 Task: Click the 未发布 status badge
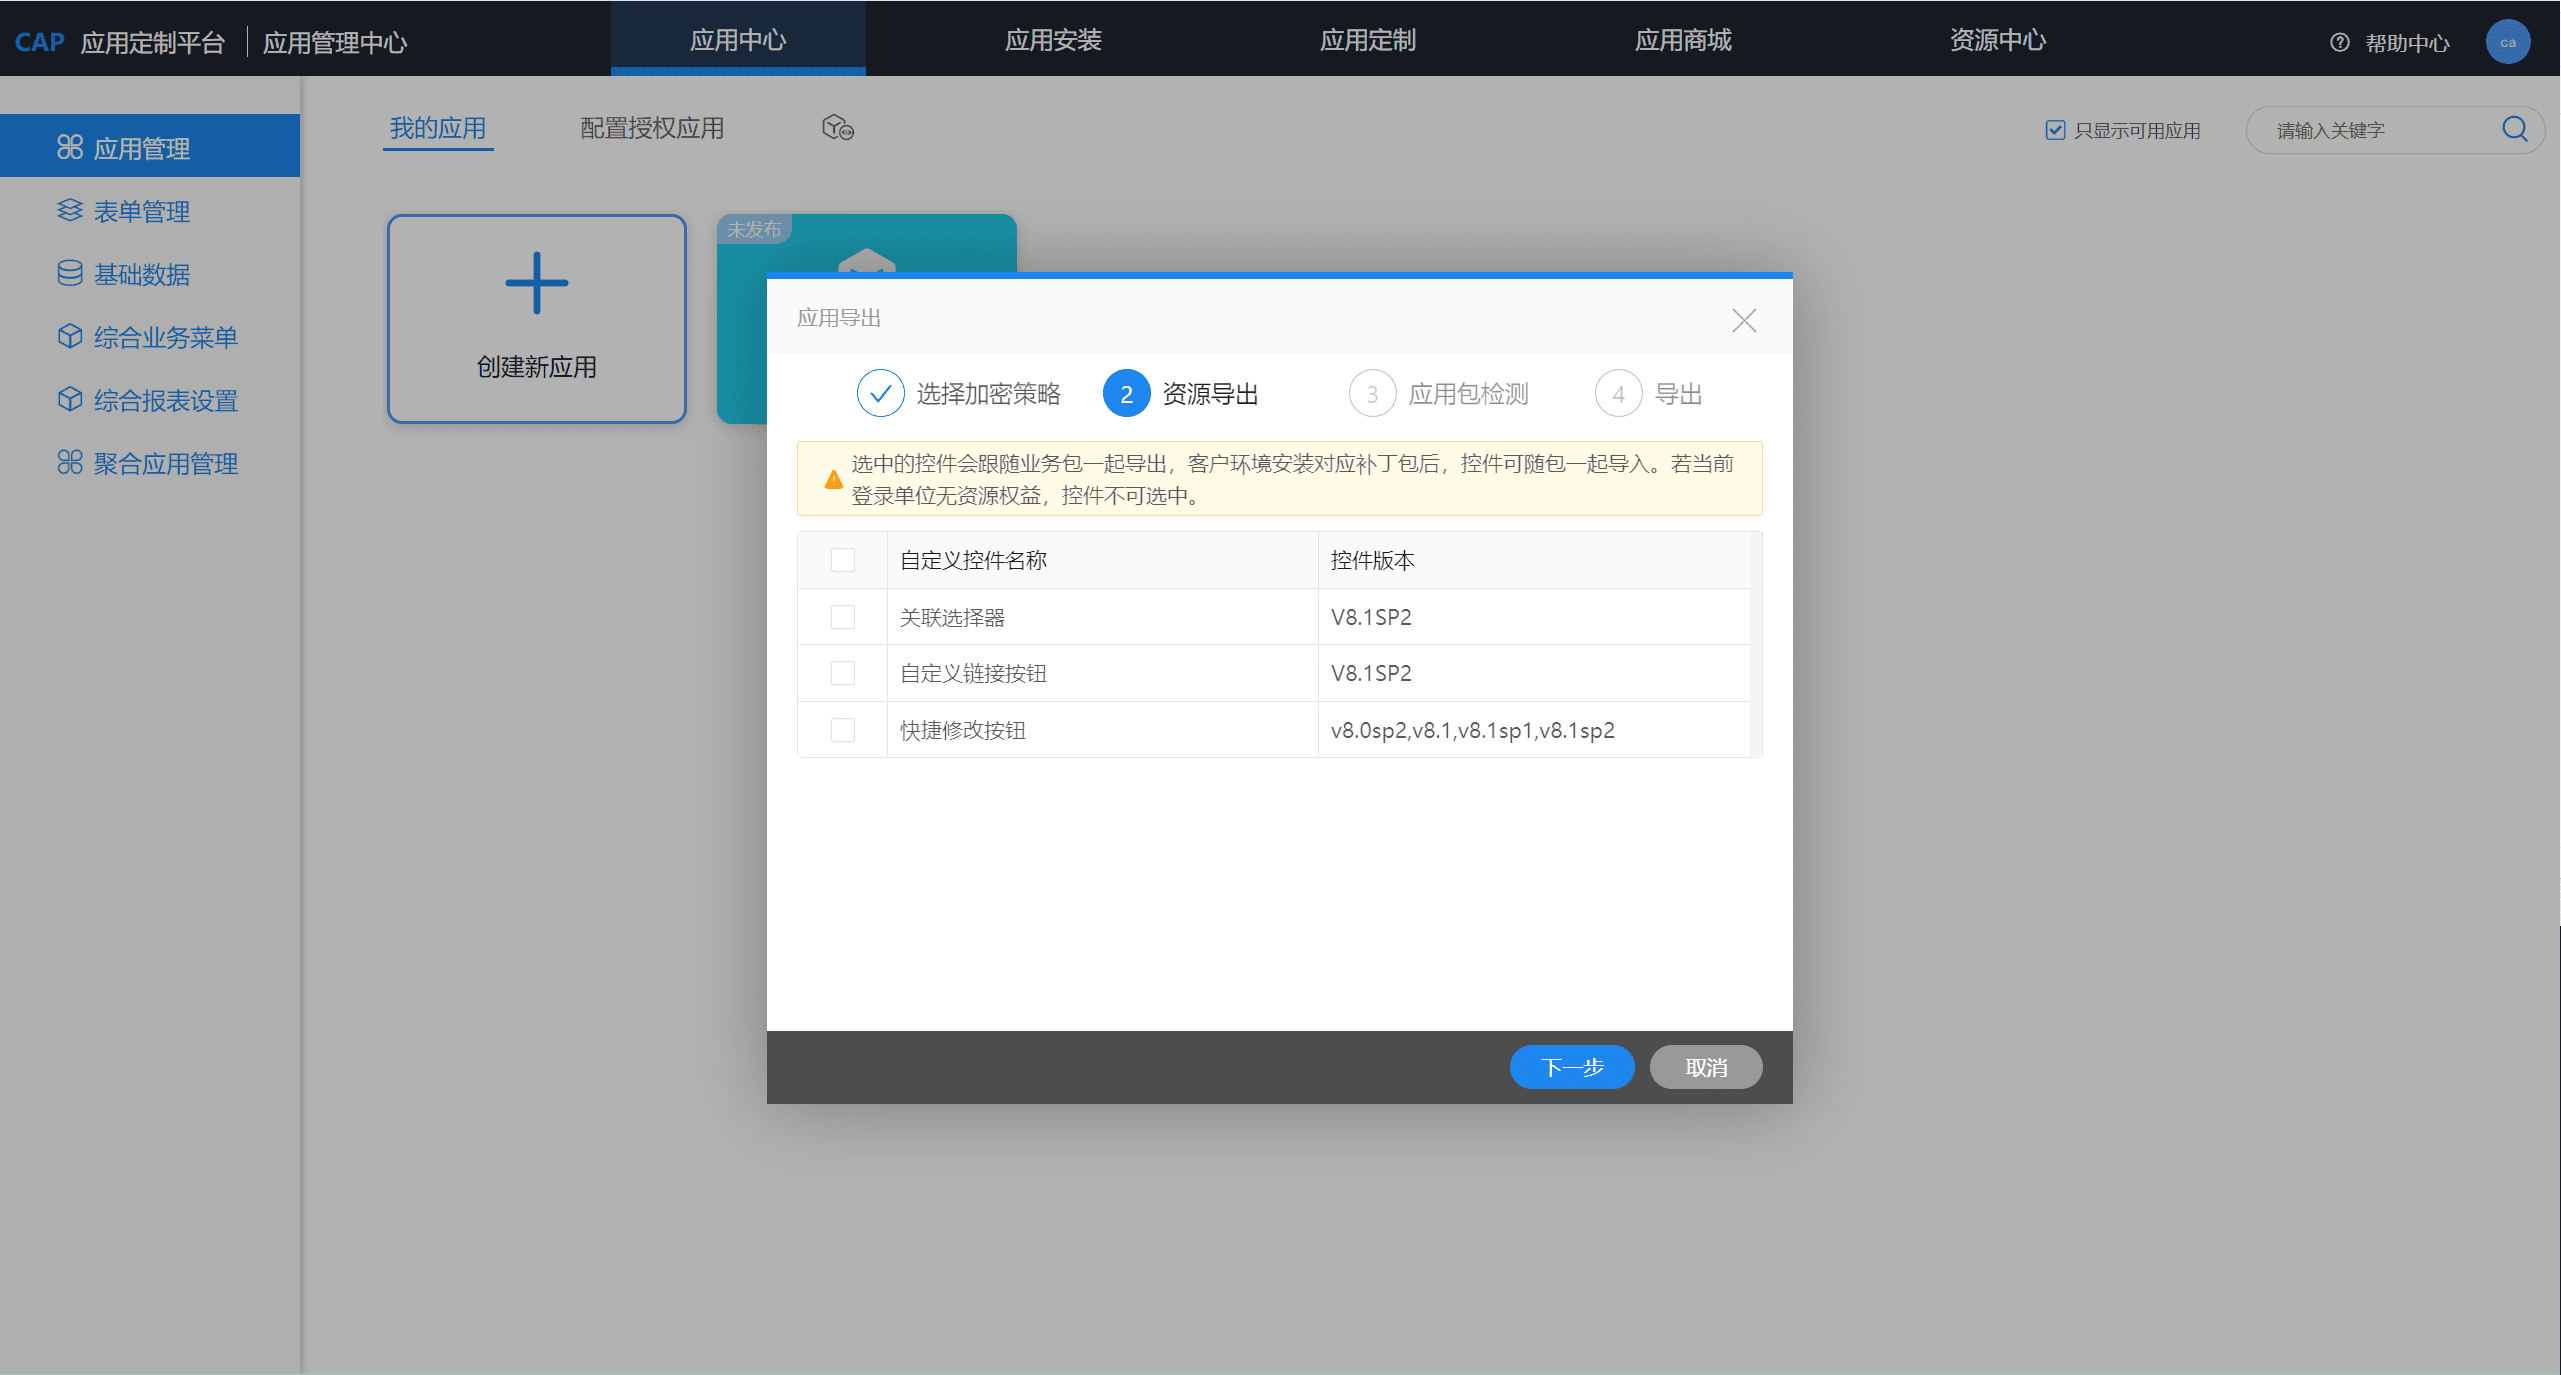click(754, 229)
